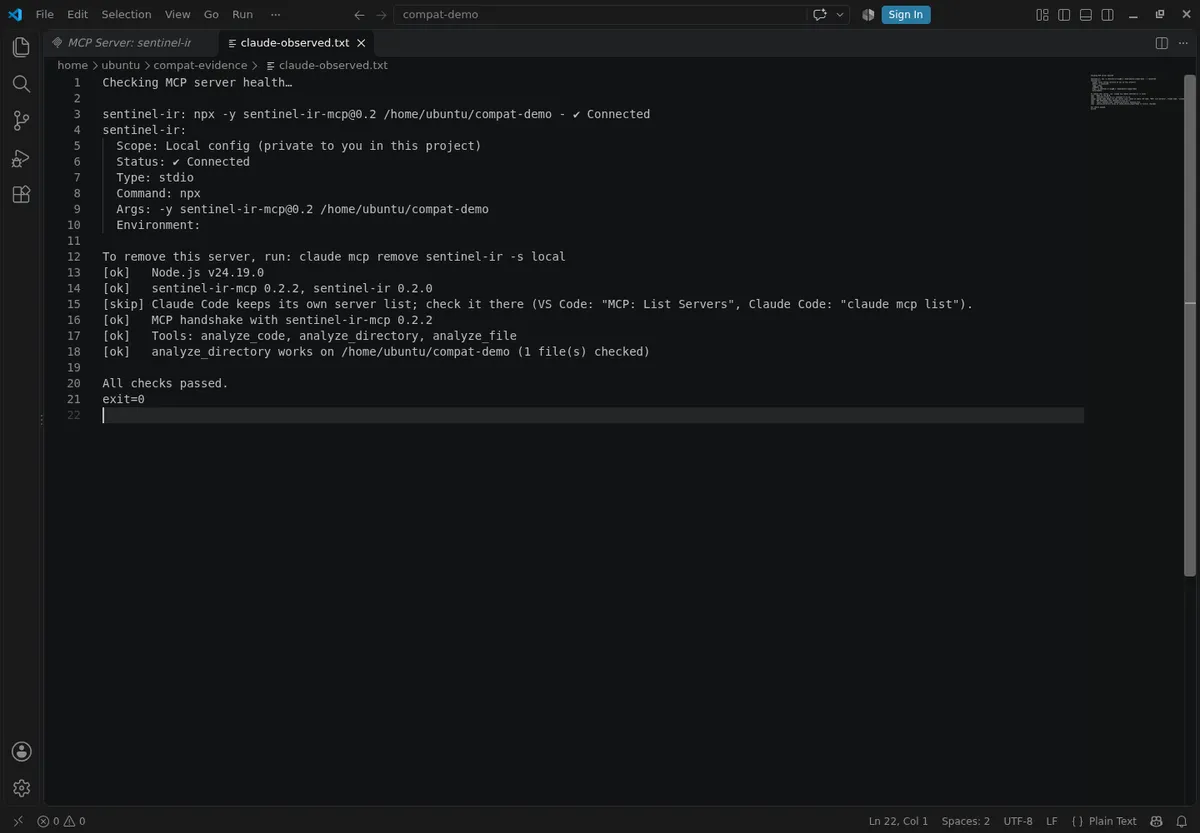Open the View menu
Viewport: 1200px width, 833px height.
click(x=177, y=15)
